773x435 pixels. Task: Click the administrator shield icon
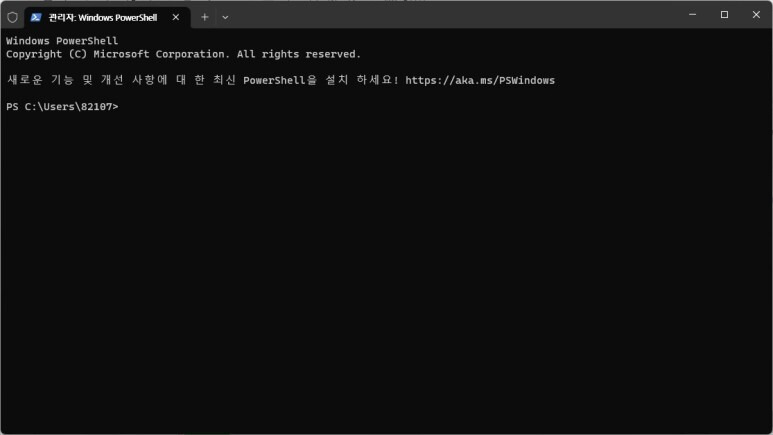12,17
